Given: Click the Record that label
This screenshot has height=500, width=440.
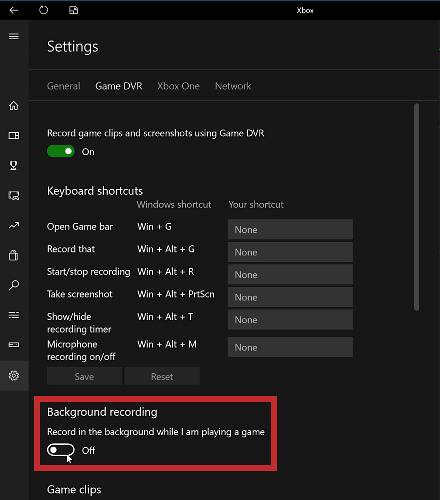Looking at the screenshot, I should pyautogui.click(x=71, y=249).
